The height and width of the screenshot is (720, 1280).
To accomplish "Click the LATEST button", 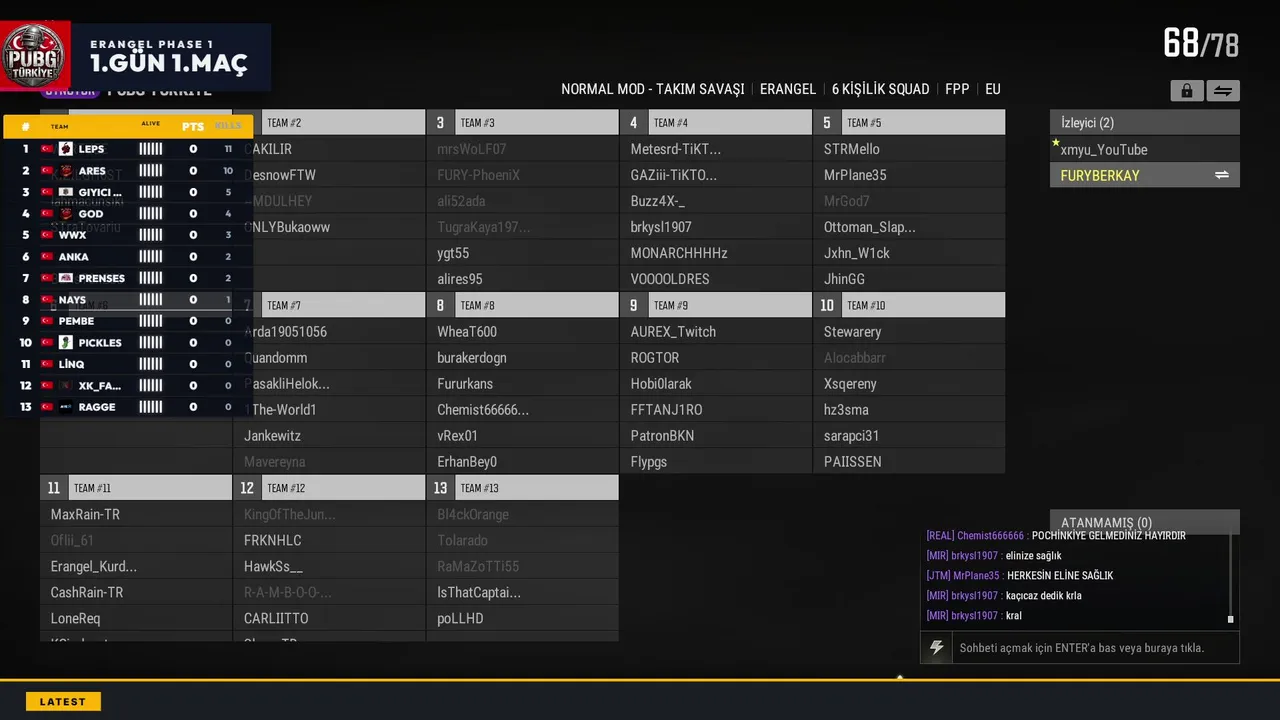I will coord(63,702).
